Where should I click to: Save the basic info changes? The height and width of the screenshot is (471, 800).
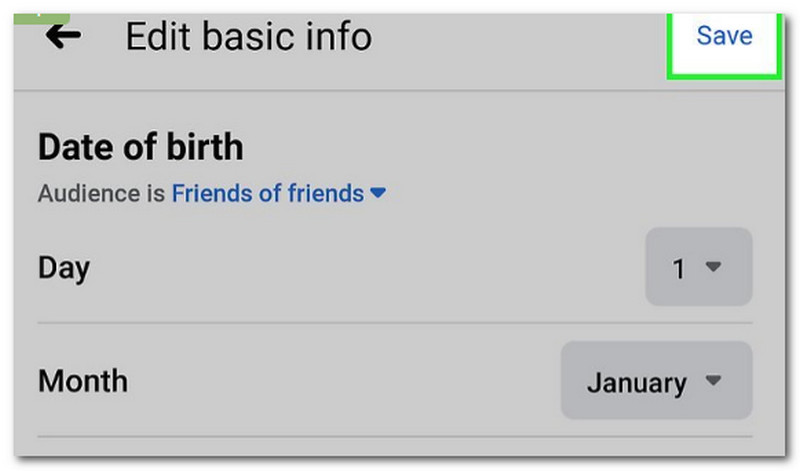pyautogui.click(x=724, y=36)
